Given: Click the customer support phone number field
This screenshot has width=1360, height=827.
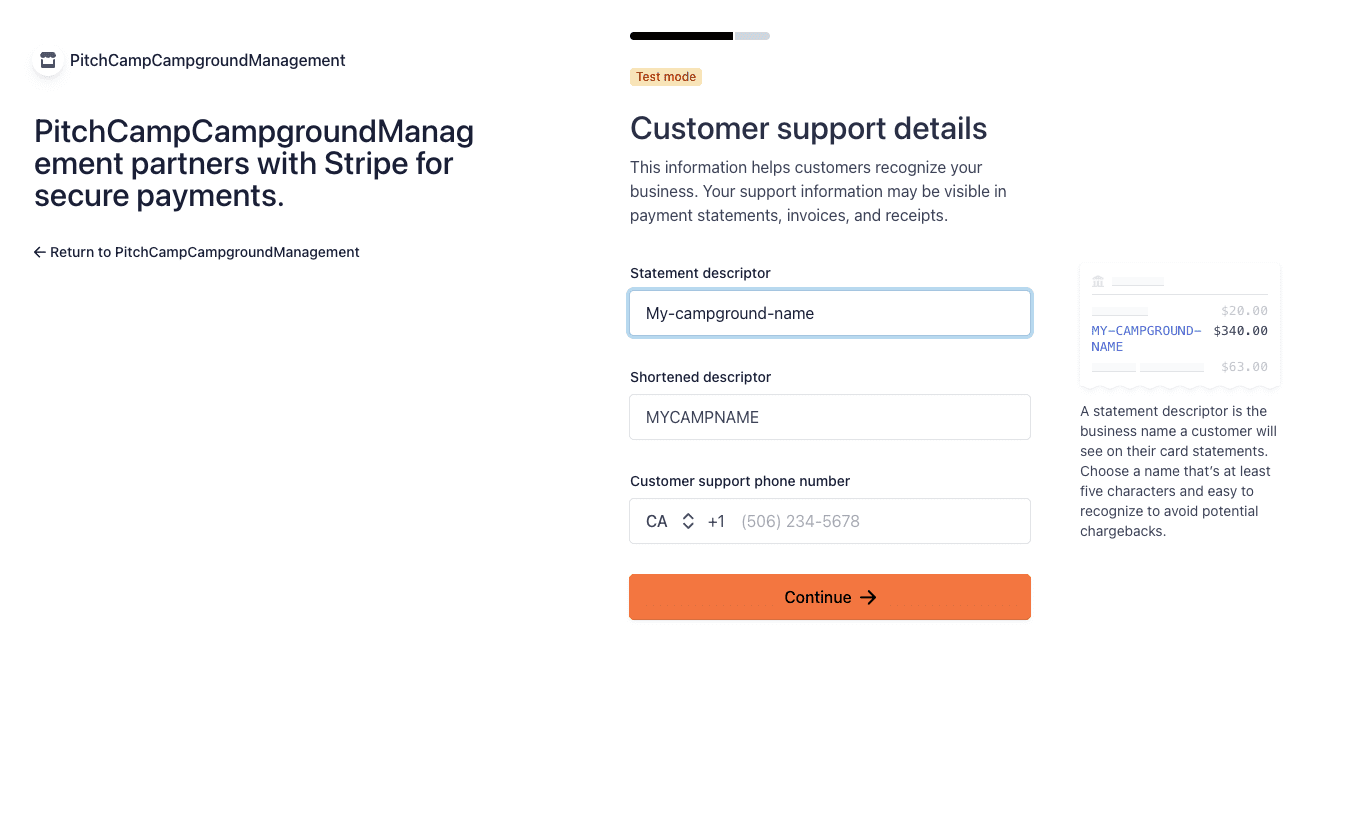Looking at the screenshot, I should click(x=880, y=521).
